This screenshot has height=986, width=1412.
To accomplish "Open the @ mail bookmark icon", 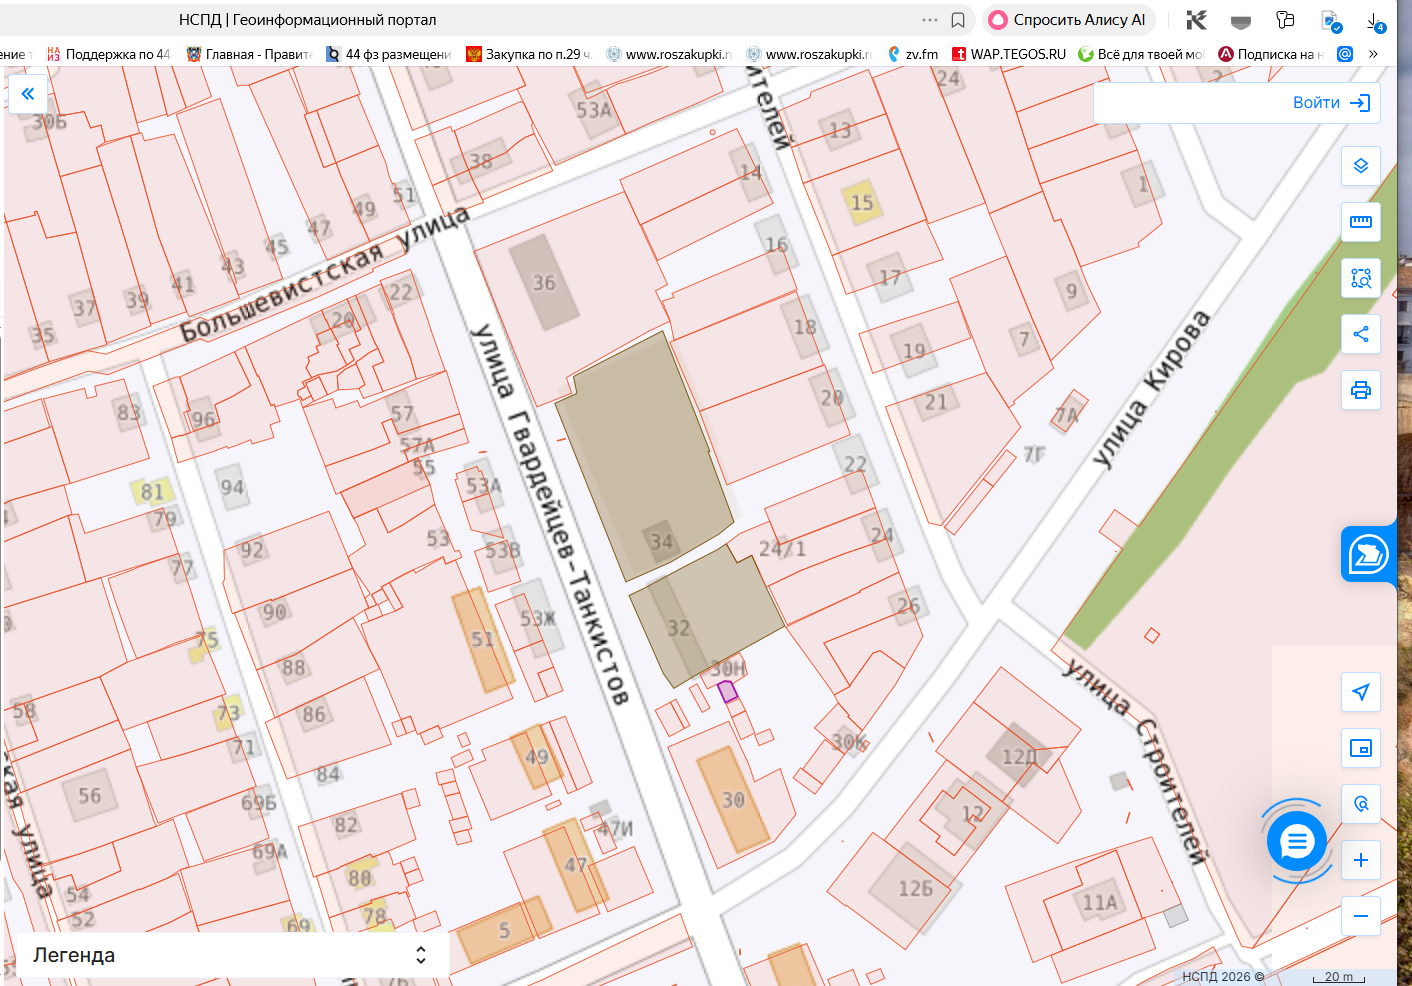I will (x=1345, y=54).
